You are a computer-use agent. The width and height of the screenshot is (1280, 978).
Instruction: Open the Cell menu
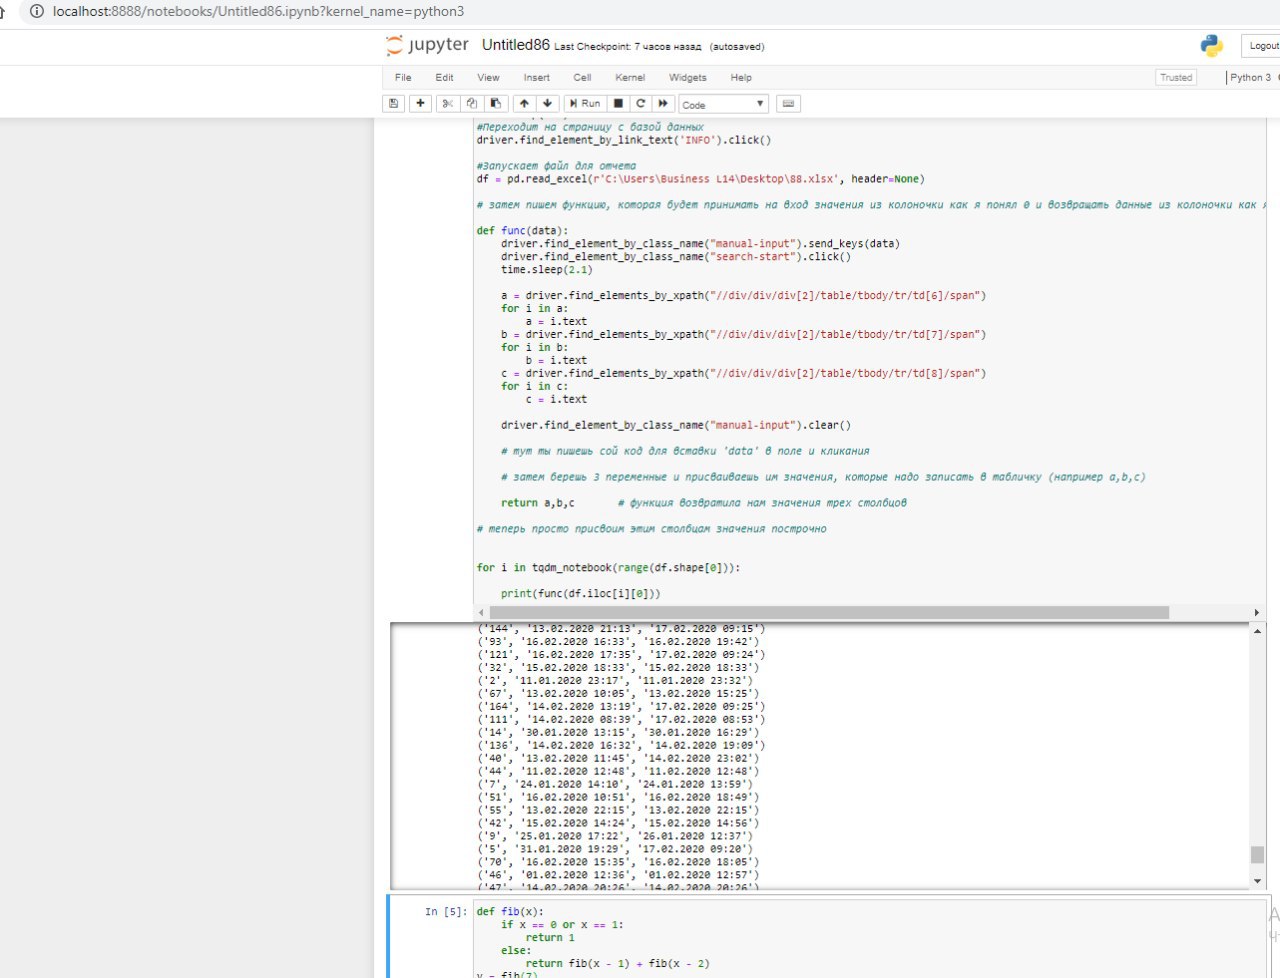pyautogui.click(x=582, y=77)
